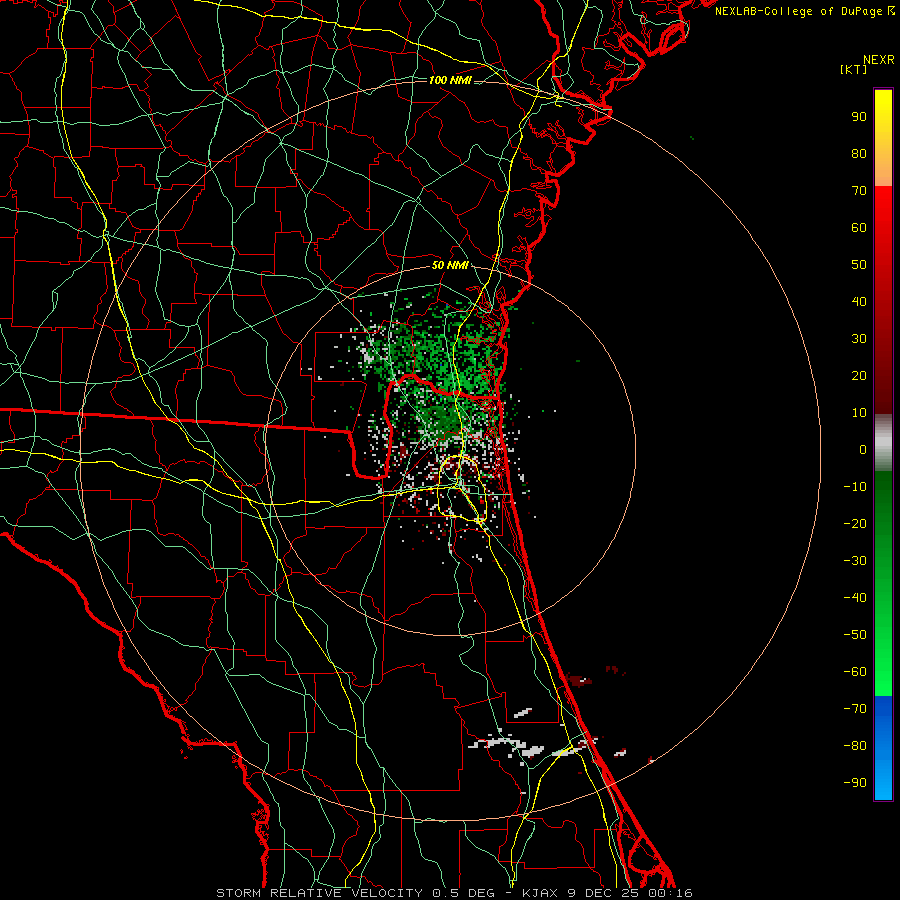
Task: Click the 0 value on velocity scale
Action: pos(863,450)
